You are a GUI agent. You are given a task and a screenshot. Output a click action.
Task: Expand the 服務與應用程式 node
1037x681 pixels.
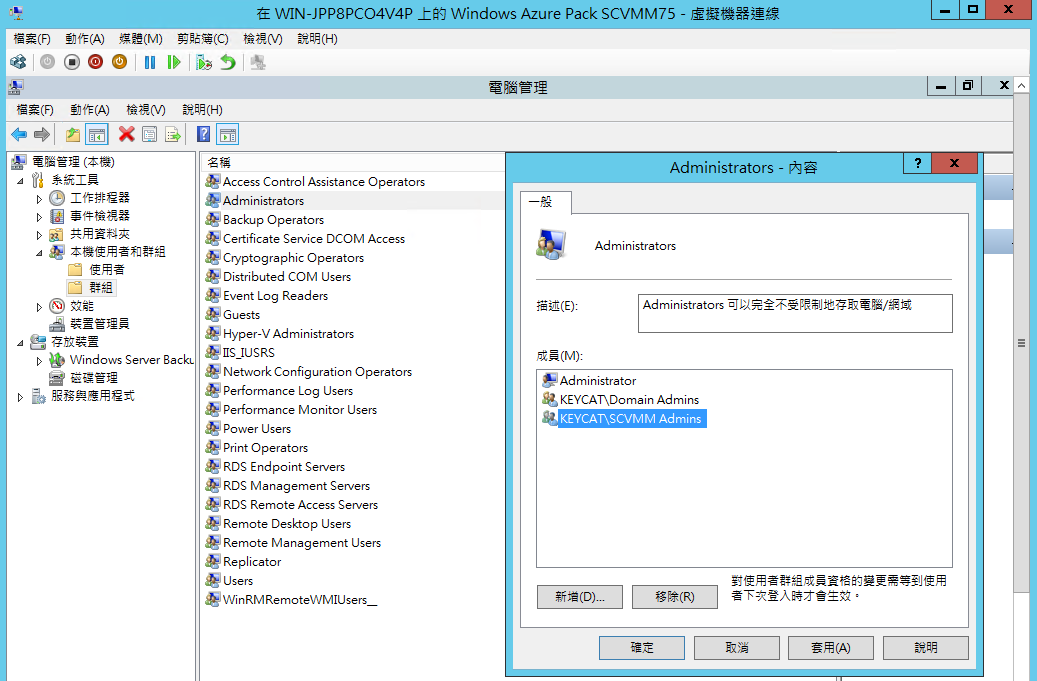(x=20, y=397)
